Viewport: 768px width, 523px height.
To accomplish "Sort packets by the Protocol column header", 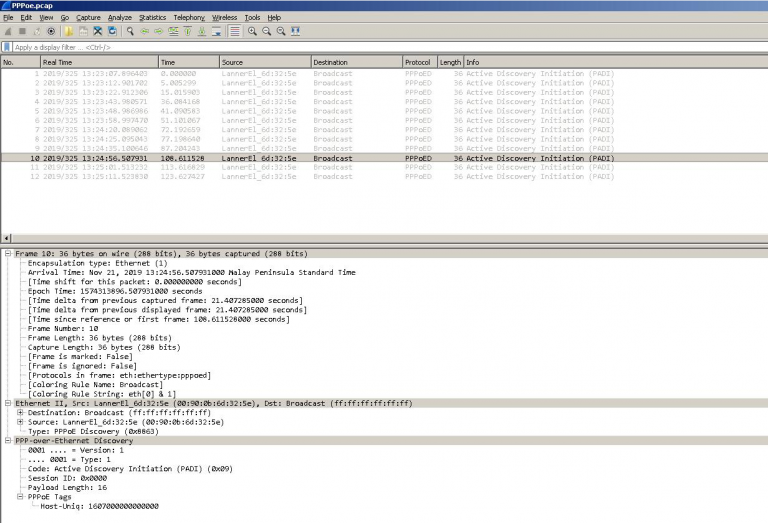I will (x=419, y=62).
